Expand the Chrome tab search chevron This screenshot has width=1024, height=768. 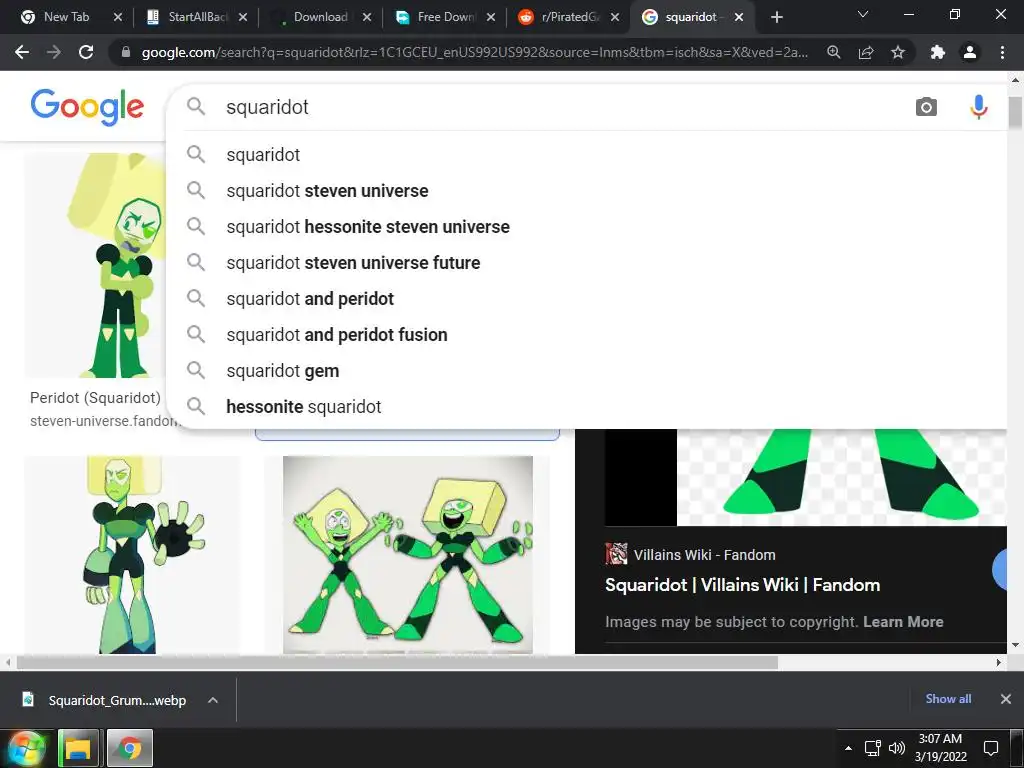pos(863,14)
